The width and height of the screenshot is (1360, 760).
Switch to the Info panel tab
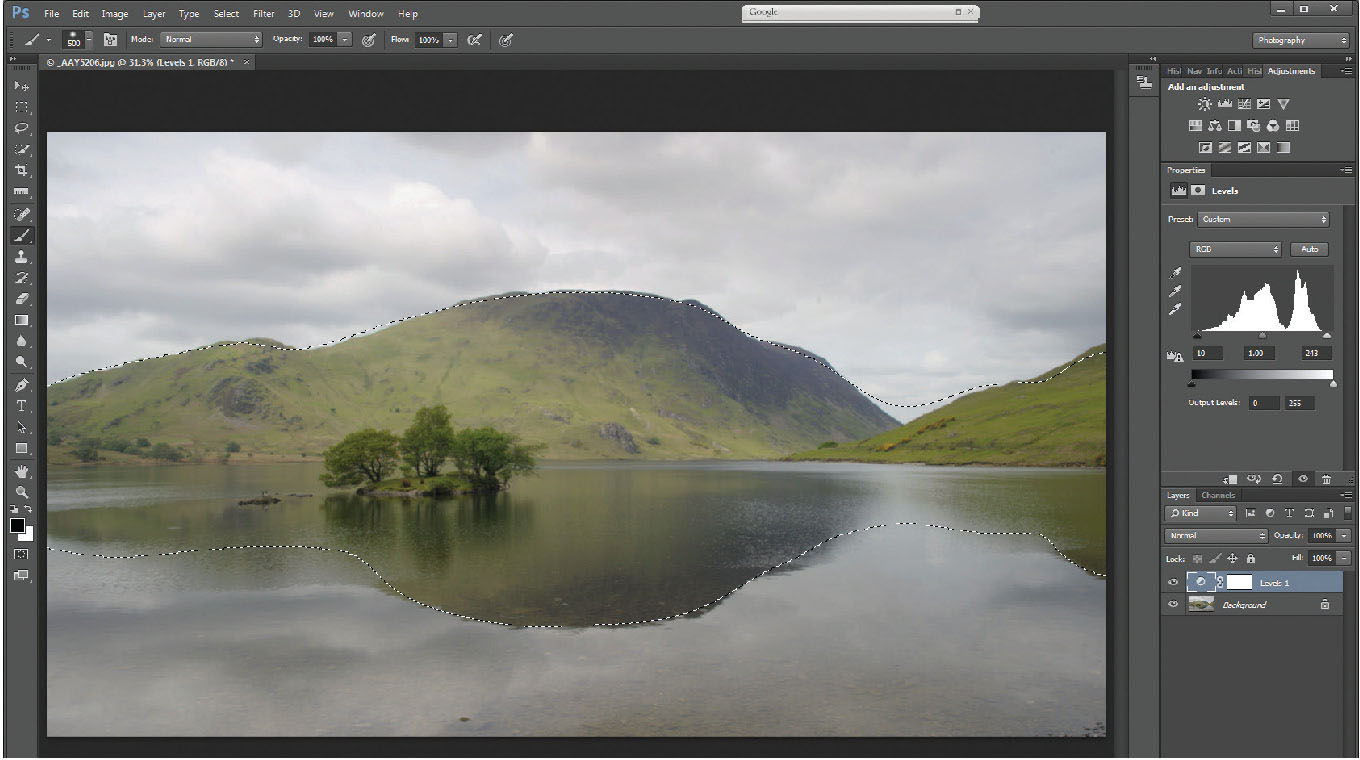[x=1214, y=71]
